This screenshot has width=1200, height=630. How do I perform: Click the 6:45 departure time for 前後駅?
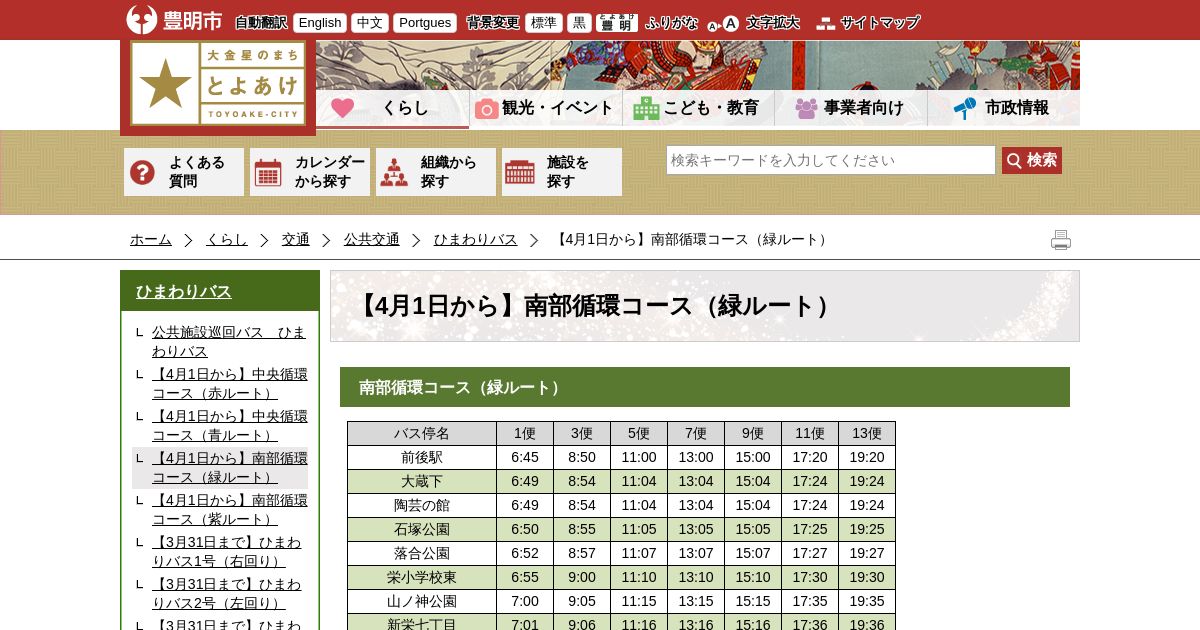pyautogui.click(x=525, y=457)
